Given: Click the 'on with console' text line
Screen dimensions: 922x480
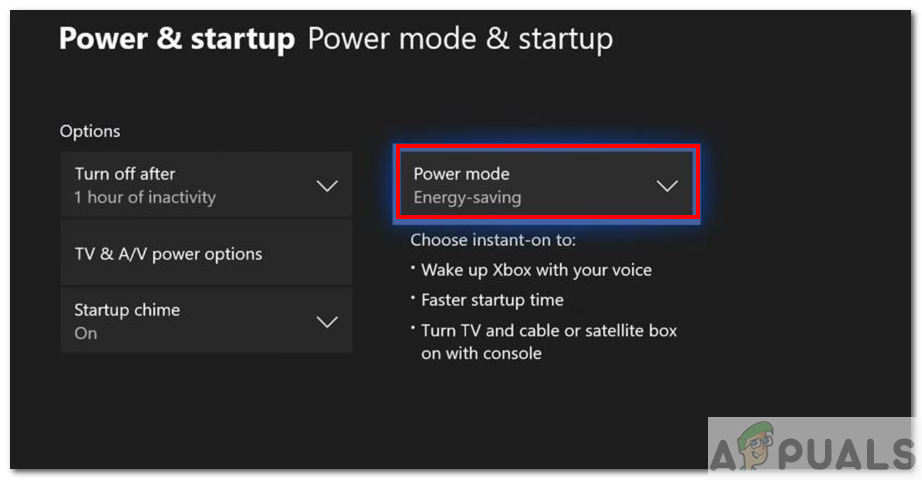Looking at the screenshot, I should [481, 353].
